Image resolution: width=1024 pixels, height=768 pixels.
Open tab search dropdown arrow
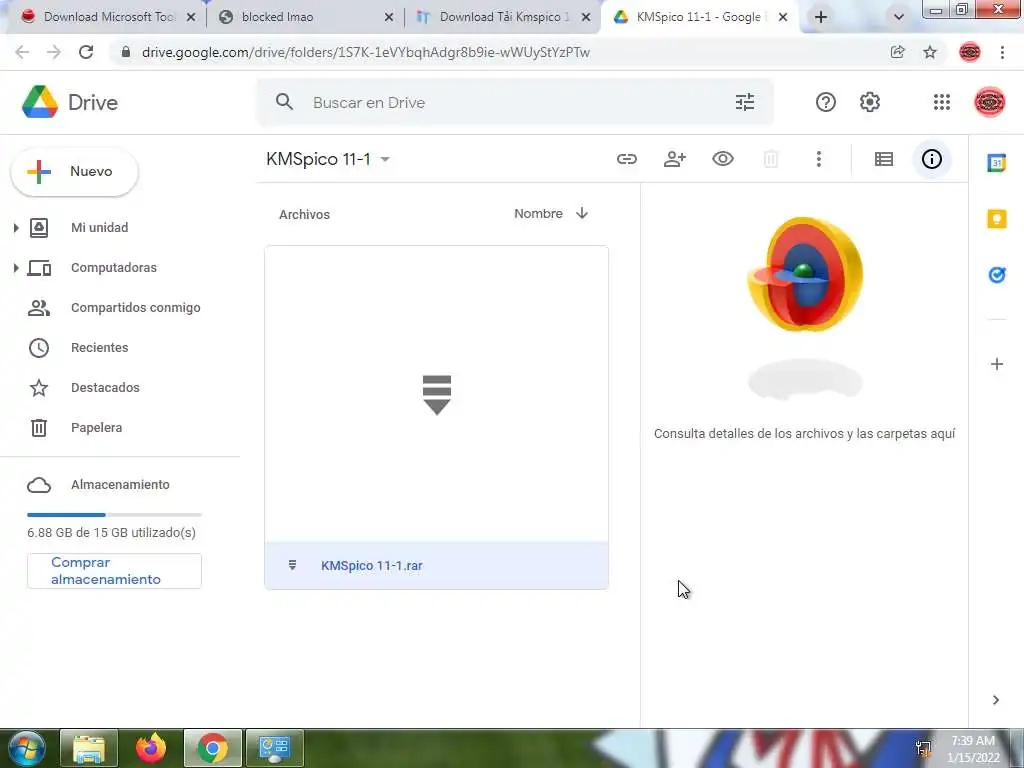click(x=899, y=17)
